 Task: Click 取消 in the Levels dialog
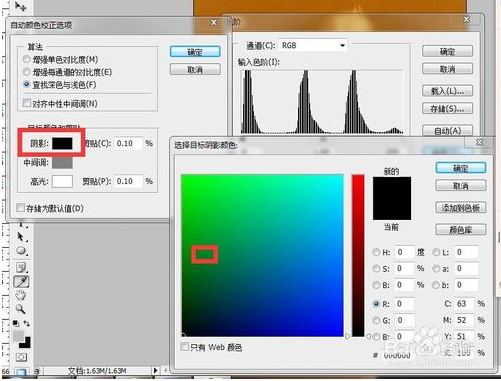click(447, 69)
